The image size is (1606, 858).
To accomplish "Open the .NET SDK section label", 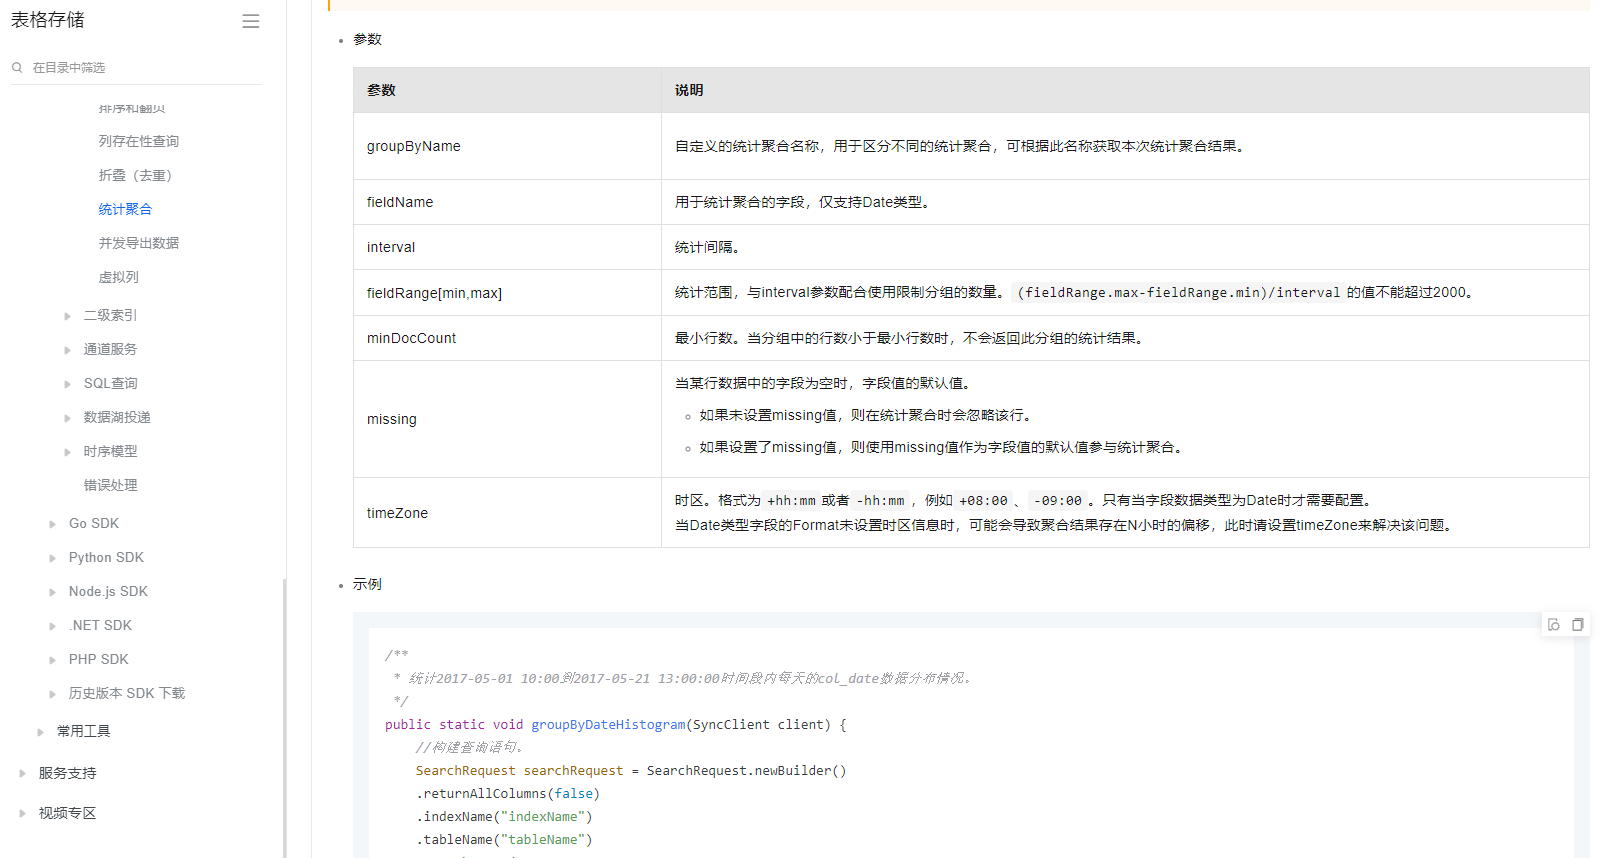I will 100,625.
